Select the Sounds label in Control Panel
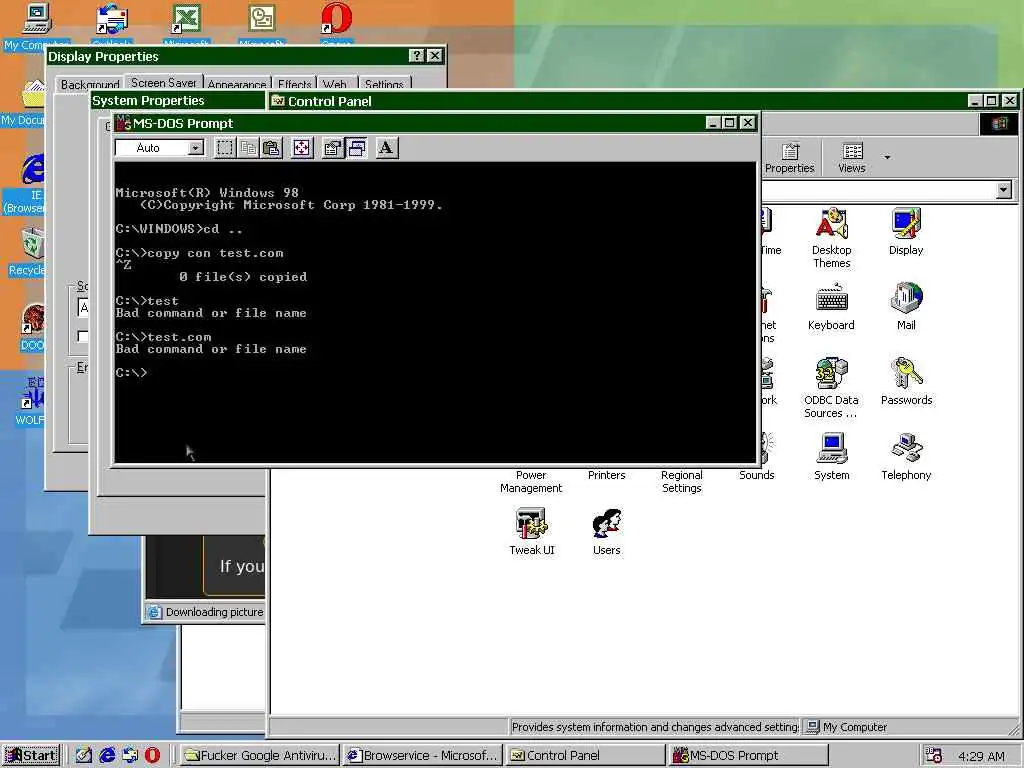The height and width of the screenshot is (768, 1024). 756,475
